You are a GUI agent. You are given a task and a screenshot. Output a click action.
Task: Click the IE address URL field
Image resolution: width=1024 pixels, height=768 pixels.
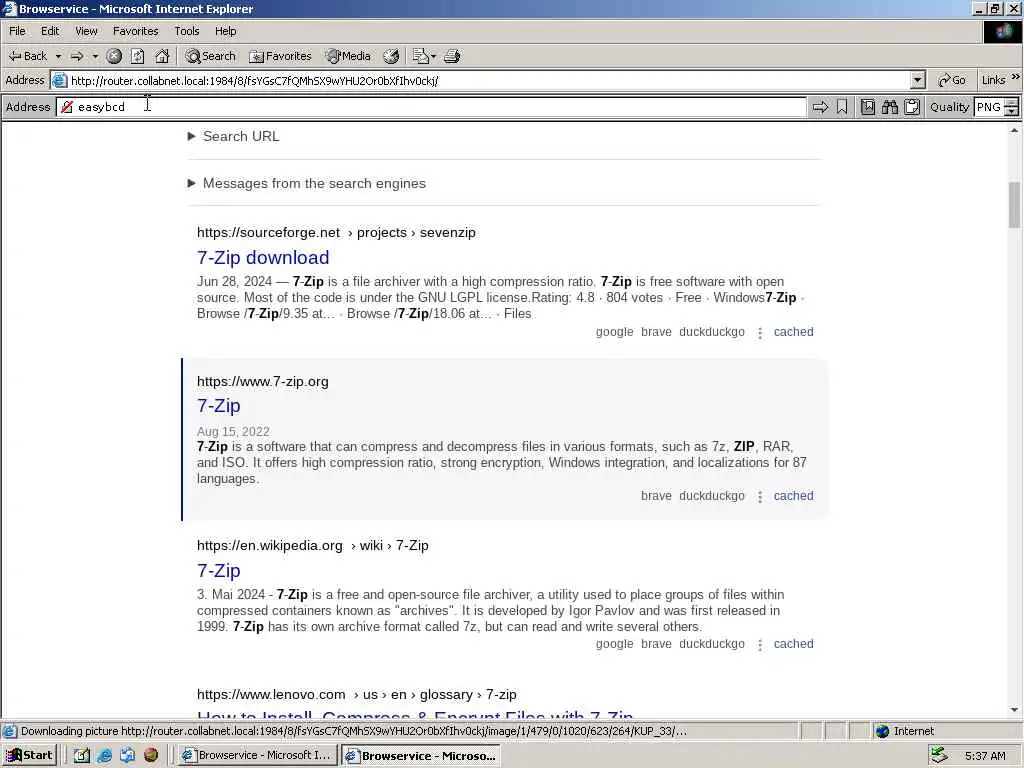click(480, 80)
